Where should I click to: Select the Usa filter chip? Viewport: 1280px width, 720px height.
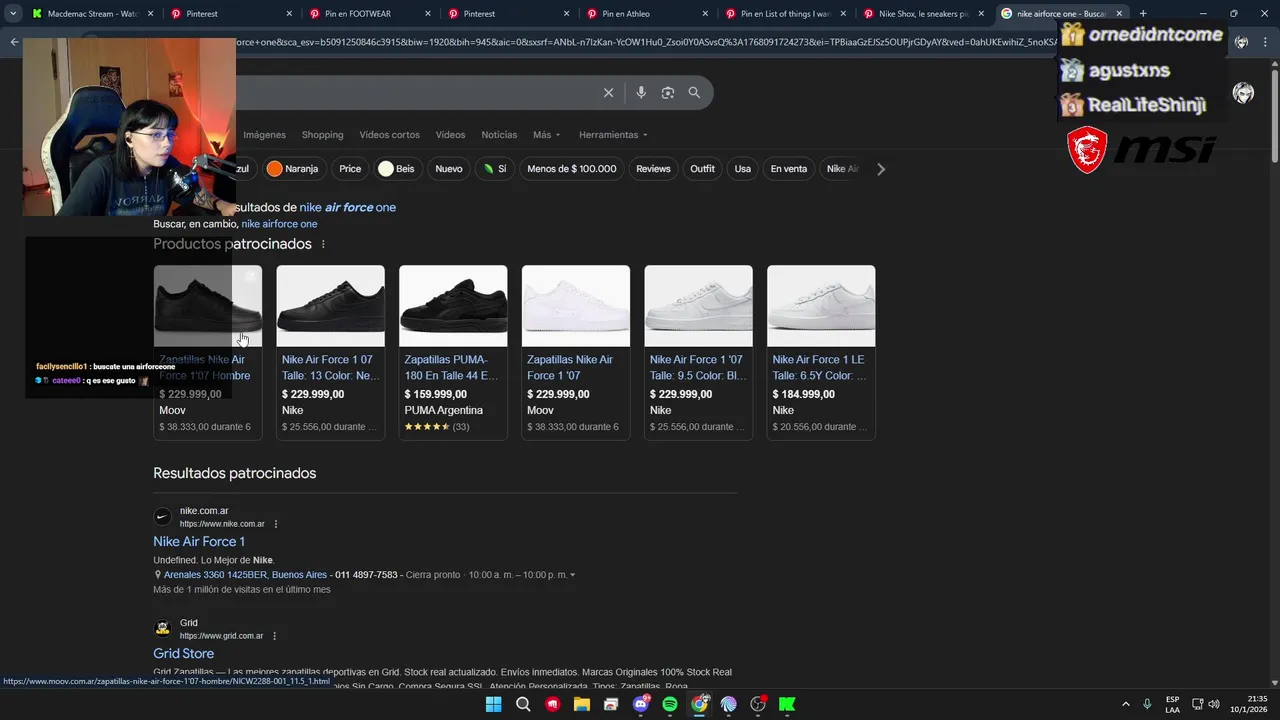742,169
